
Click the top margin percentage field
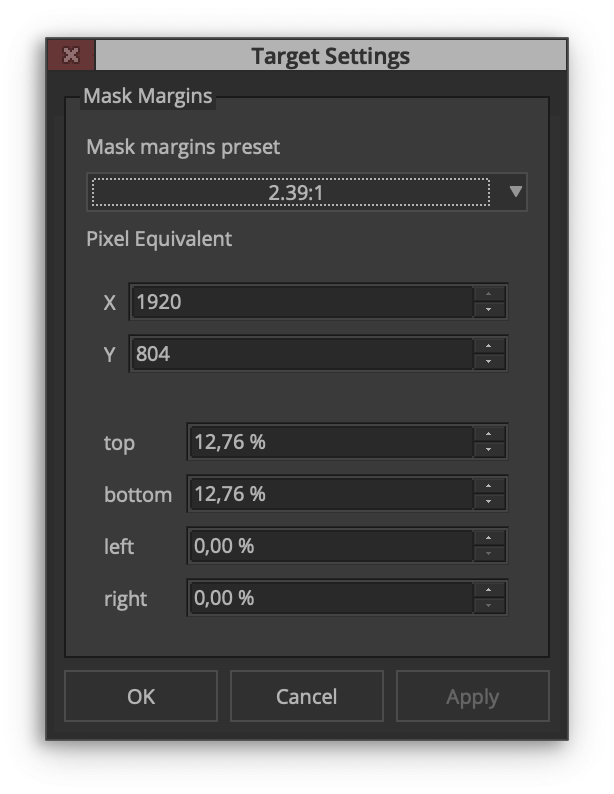(x=329, y=442)
